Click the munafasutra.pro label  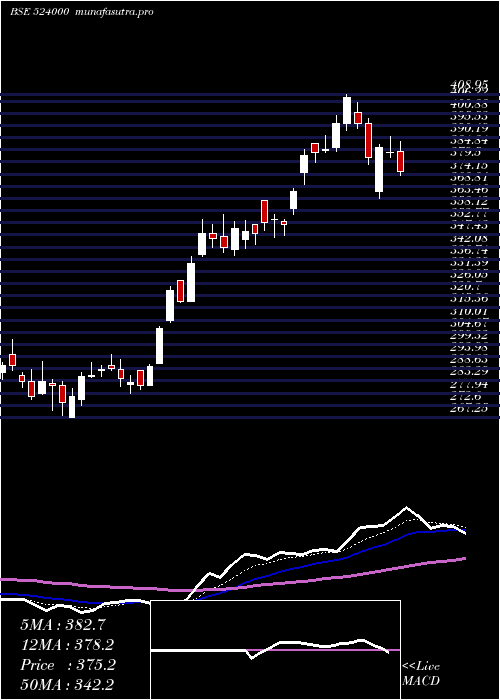point(115,12)
